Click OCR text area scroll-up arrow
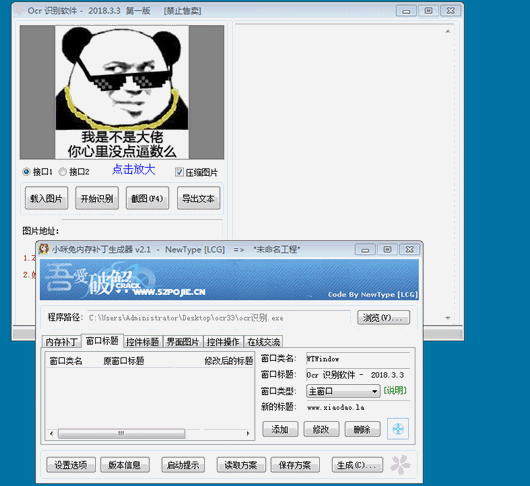Viewport: 530px width, 486px height. [448, 31]
